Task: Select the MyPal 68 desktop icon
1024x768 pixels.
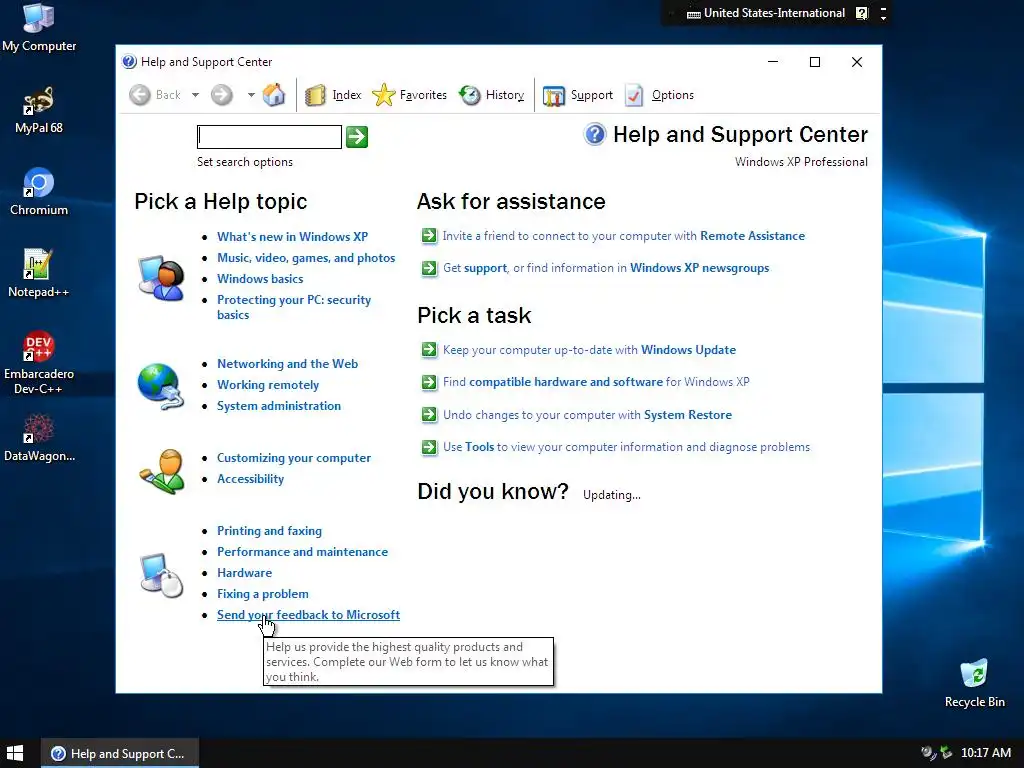Action: tap(39, 111)
